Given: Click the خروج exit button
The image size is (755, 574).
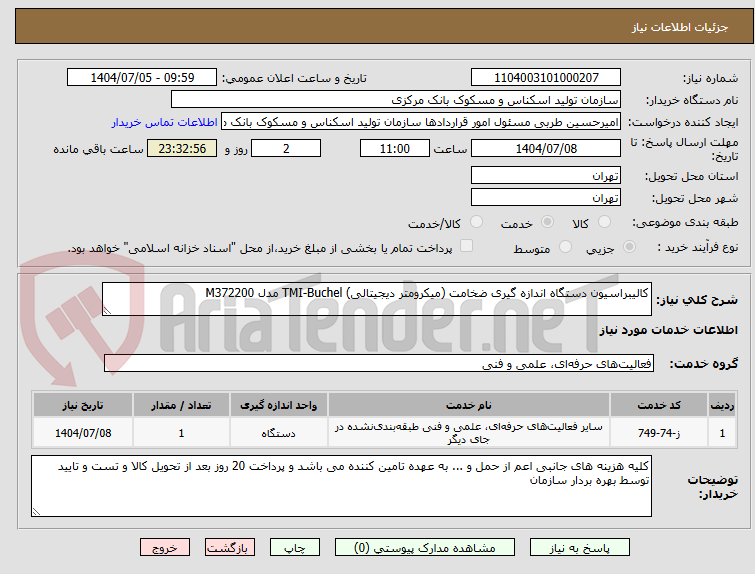Looking at the screenshot, I should coord(165,548).
